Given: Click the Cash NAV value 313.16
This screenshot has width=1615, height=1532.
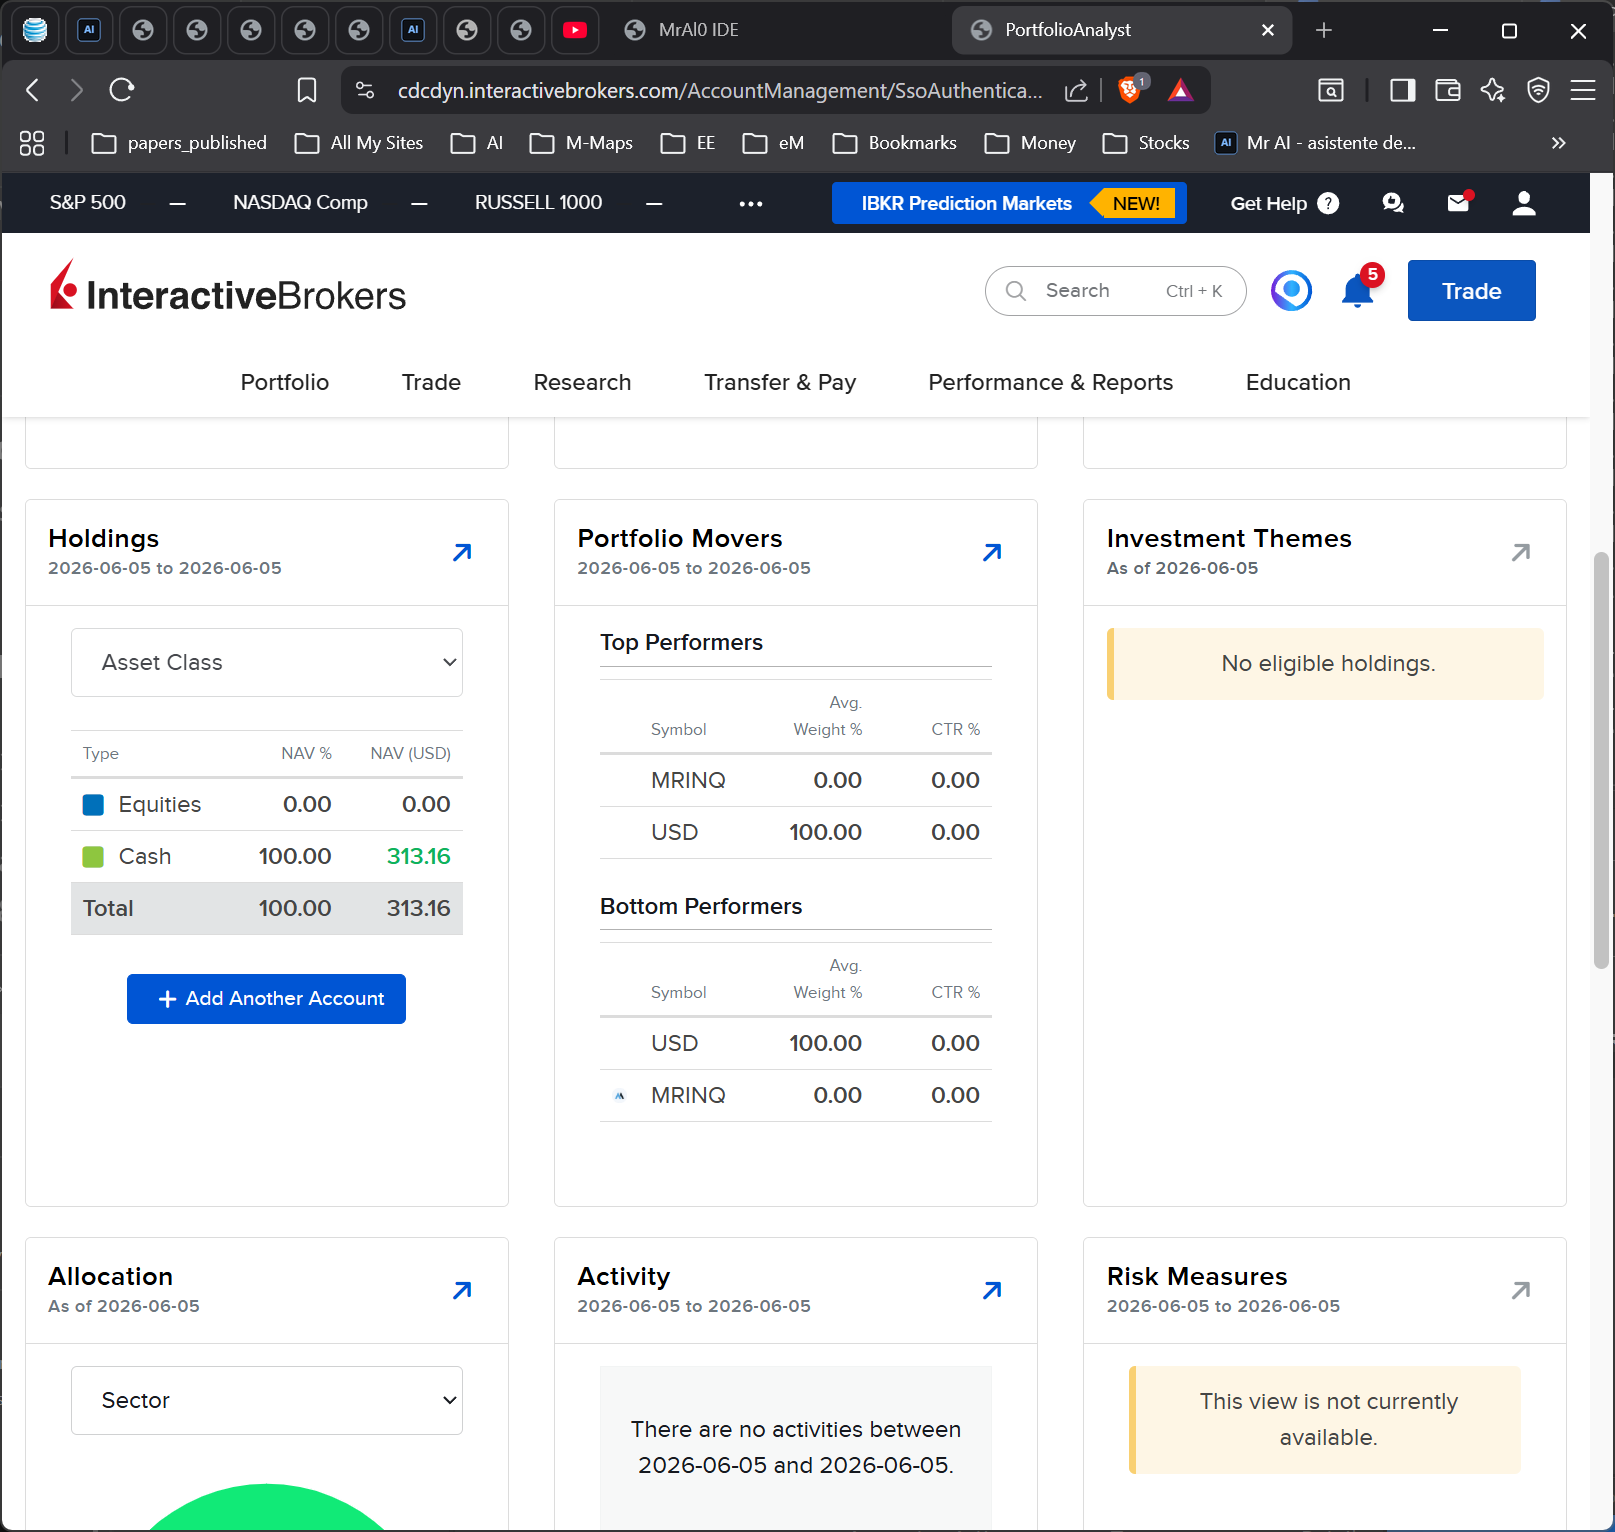Looking at the screenshot, I should click(419, 856).
